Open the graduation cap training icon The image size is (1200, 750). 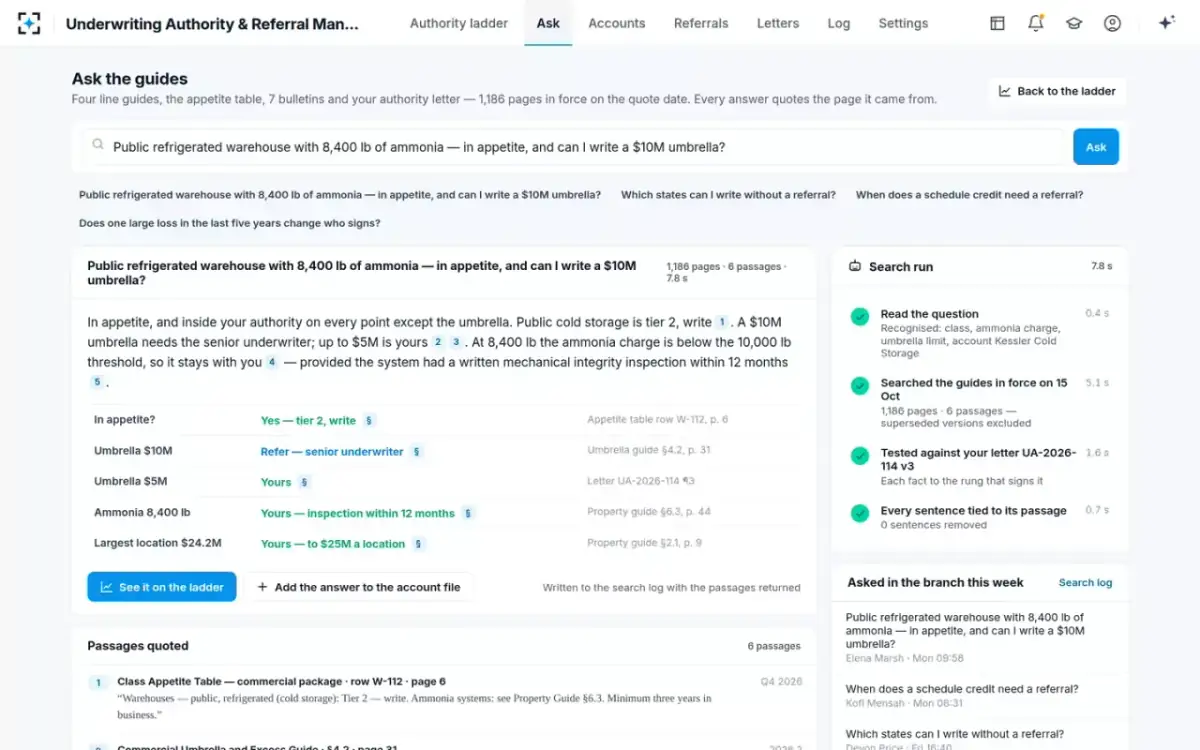(x=1074, y=23)
